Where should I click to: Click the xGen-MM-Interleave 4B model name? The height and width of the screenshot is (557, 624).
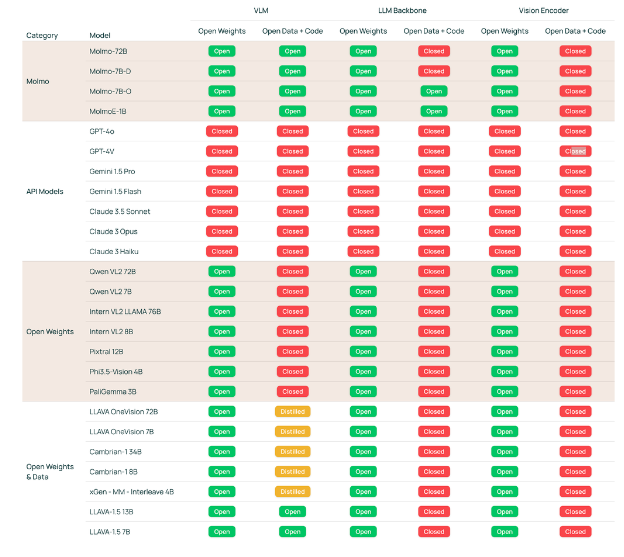[x=132, y=492]
